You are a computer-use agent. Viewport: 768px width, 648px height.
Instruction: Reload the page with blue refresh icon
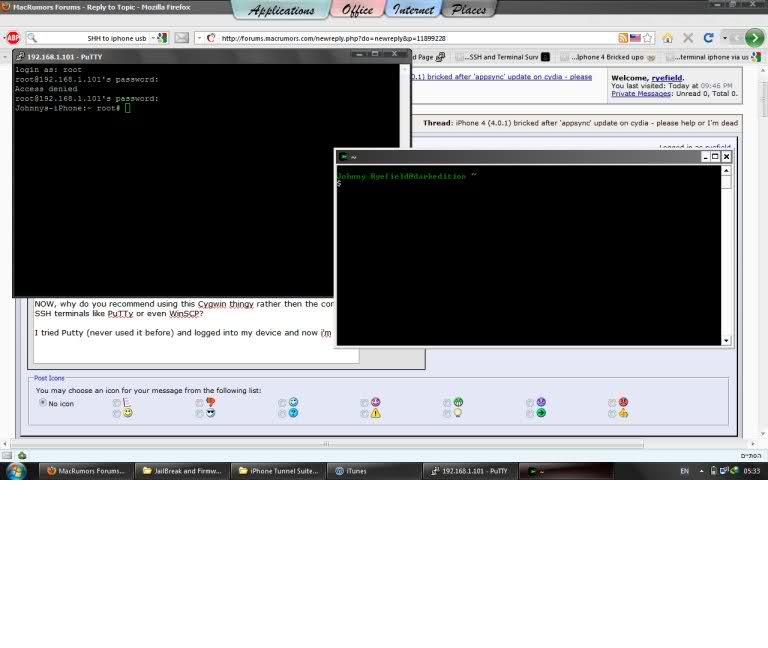pyautogui.click(x=708, y=38)
